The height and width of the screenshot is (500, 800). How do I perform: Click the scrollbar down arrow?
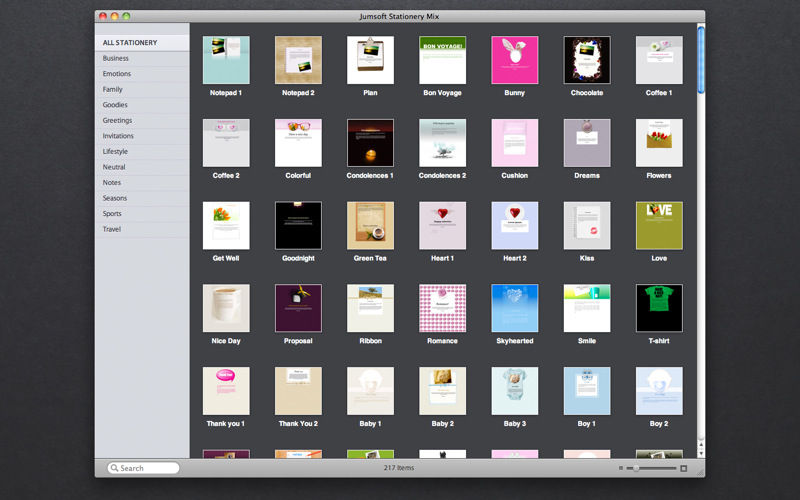701,453
